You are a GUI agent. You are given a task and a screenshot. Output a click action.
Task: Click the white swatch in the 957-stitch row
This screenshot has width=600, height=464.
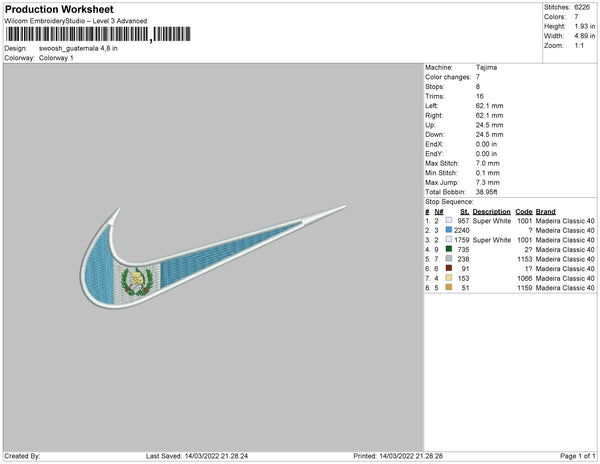(449, 221)
